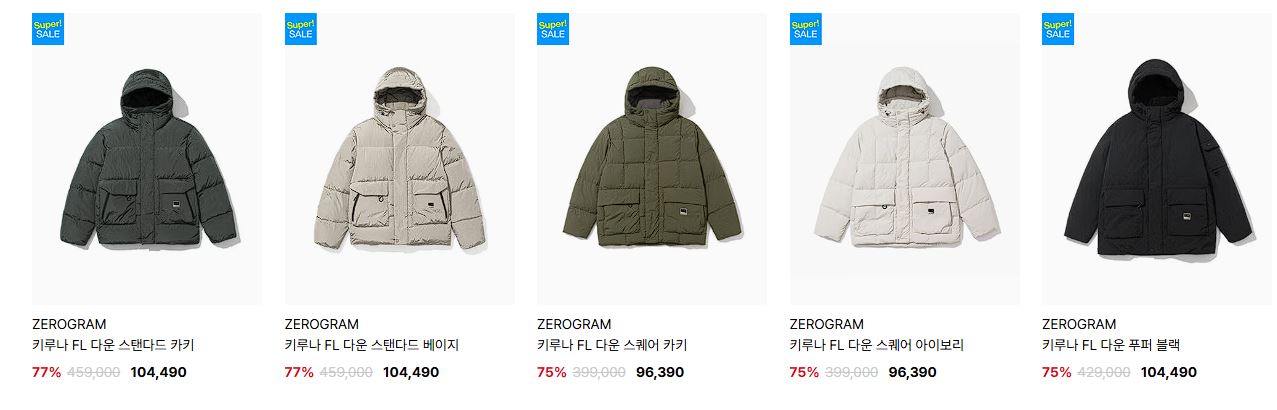The height and width of the screenshot is (410, 1277).
Task: Click Super SALE badge on beige standard jacket
Action: [300, 29]
